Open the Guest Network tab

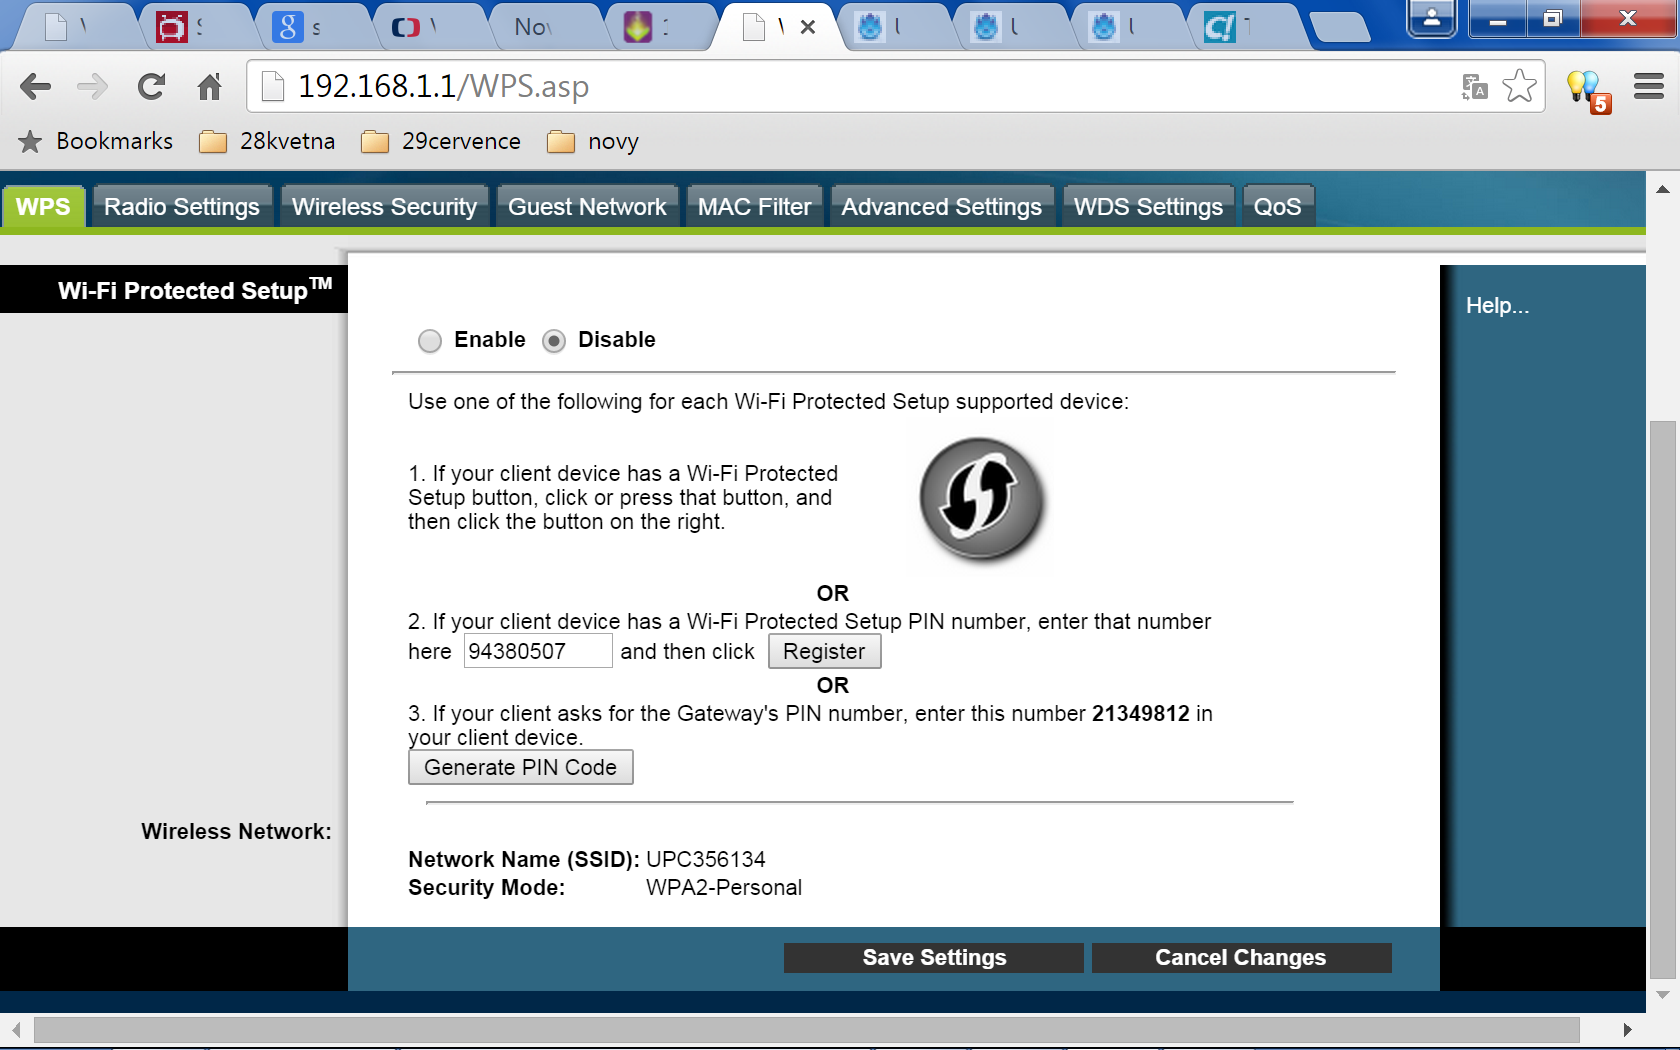coord(587,207)
